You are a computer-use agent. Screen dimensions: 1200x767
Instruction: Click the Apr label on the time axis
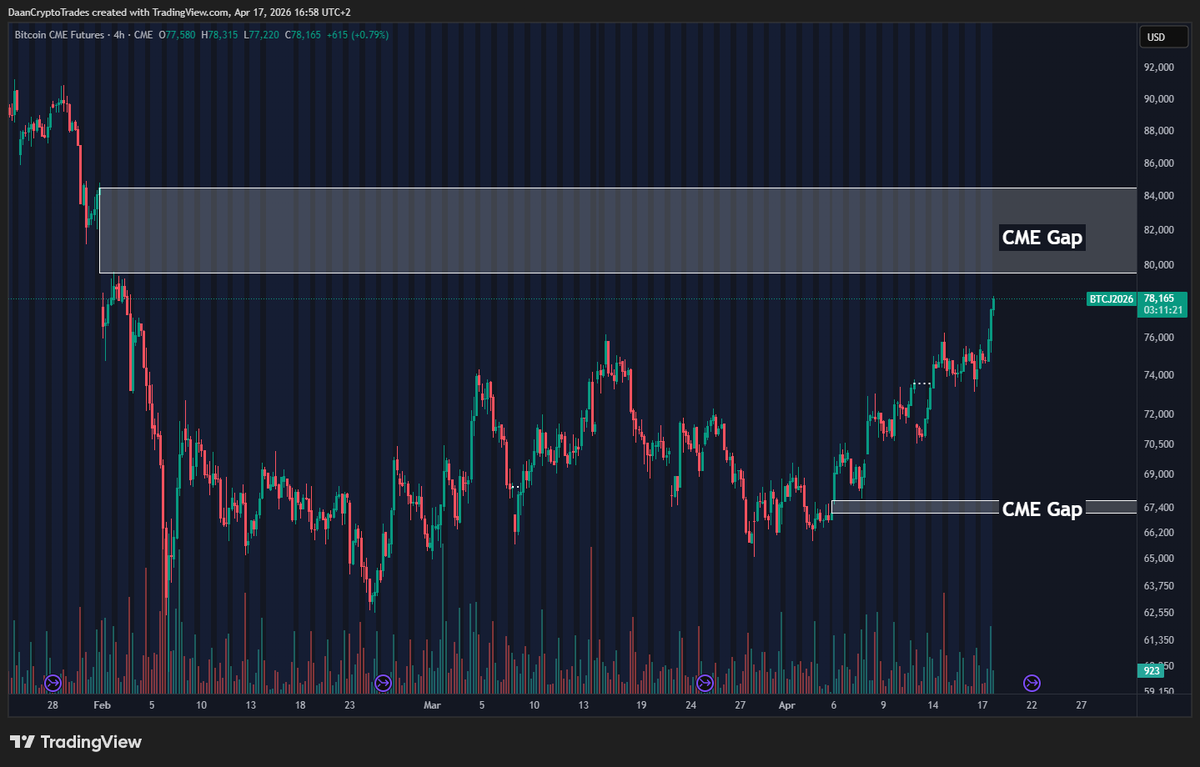click(787, 705)
